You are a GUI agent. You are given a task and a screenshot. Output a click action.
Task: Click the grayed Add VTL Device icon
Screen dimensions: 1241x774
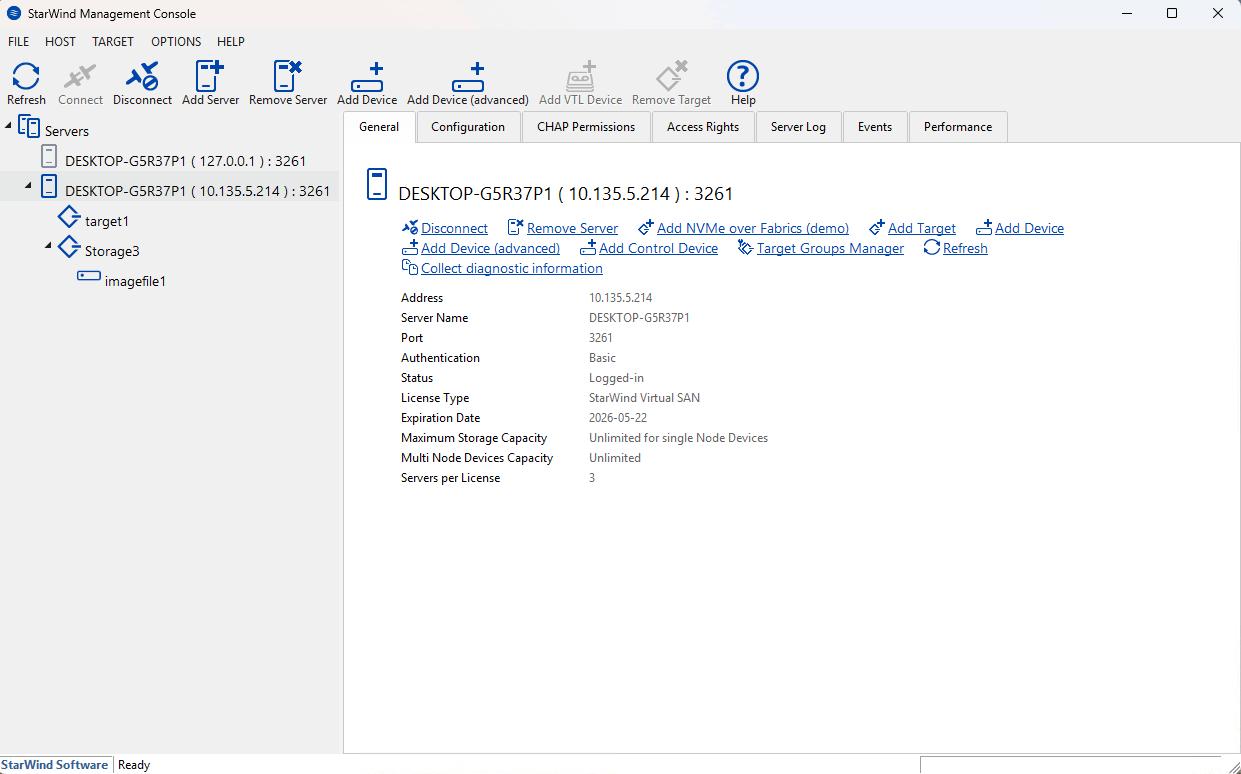click(x=581, y=77)
